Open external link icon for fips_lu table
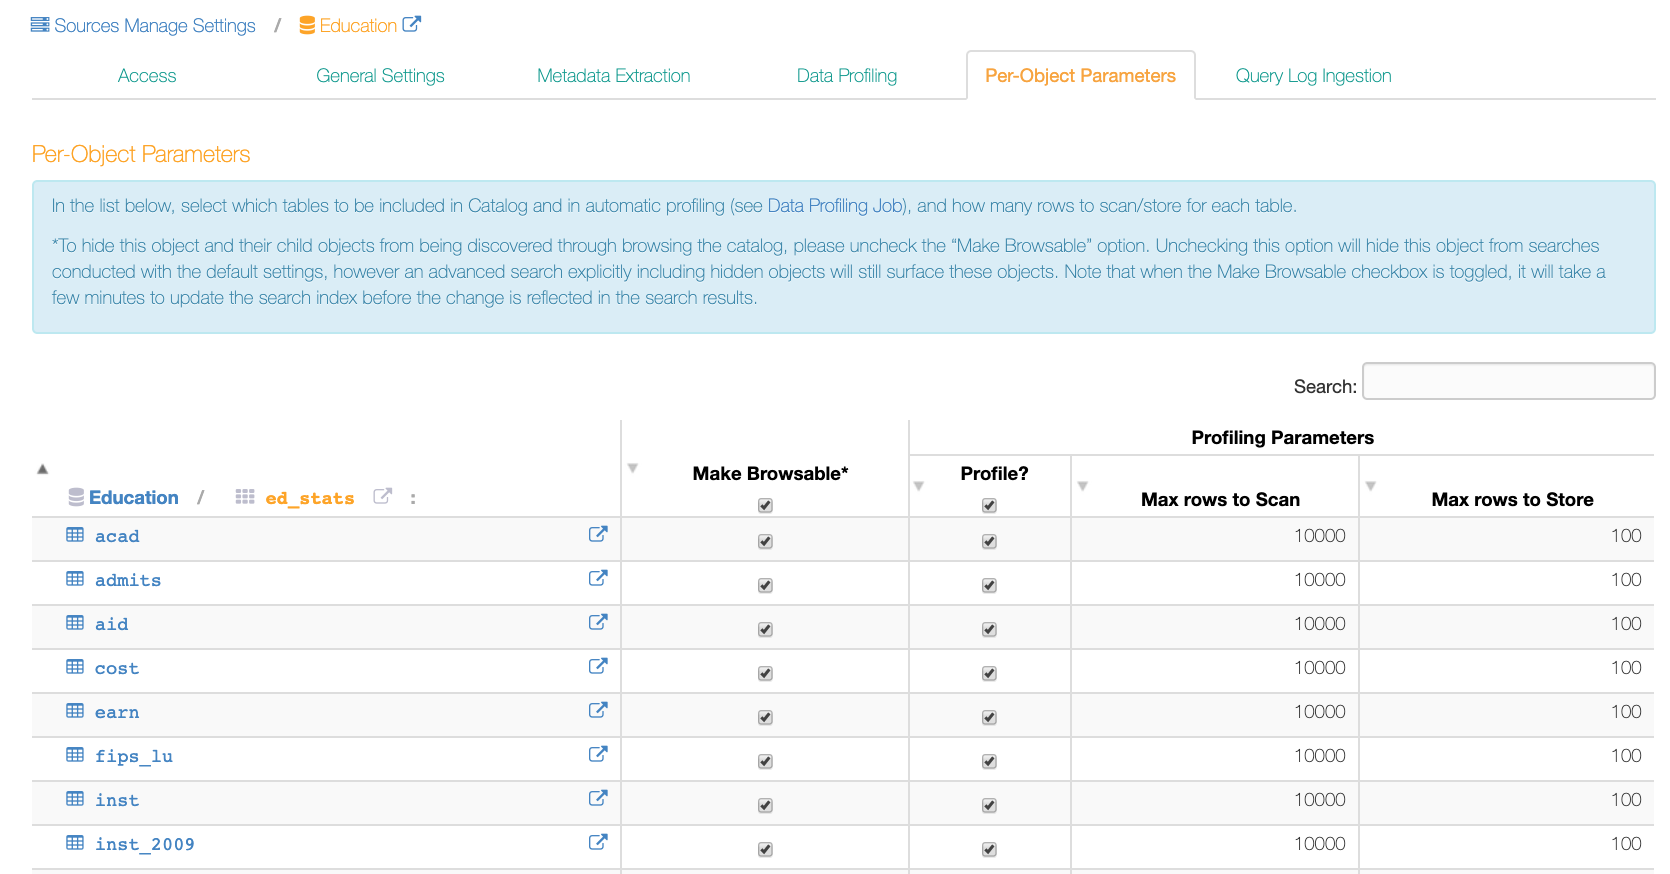The image size is (1670, 874). tap(598, 754)
